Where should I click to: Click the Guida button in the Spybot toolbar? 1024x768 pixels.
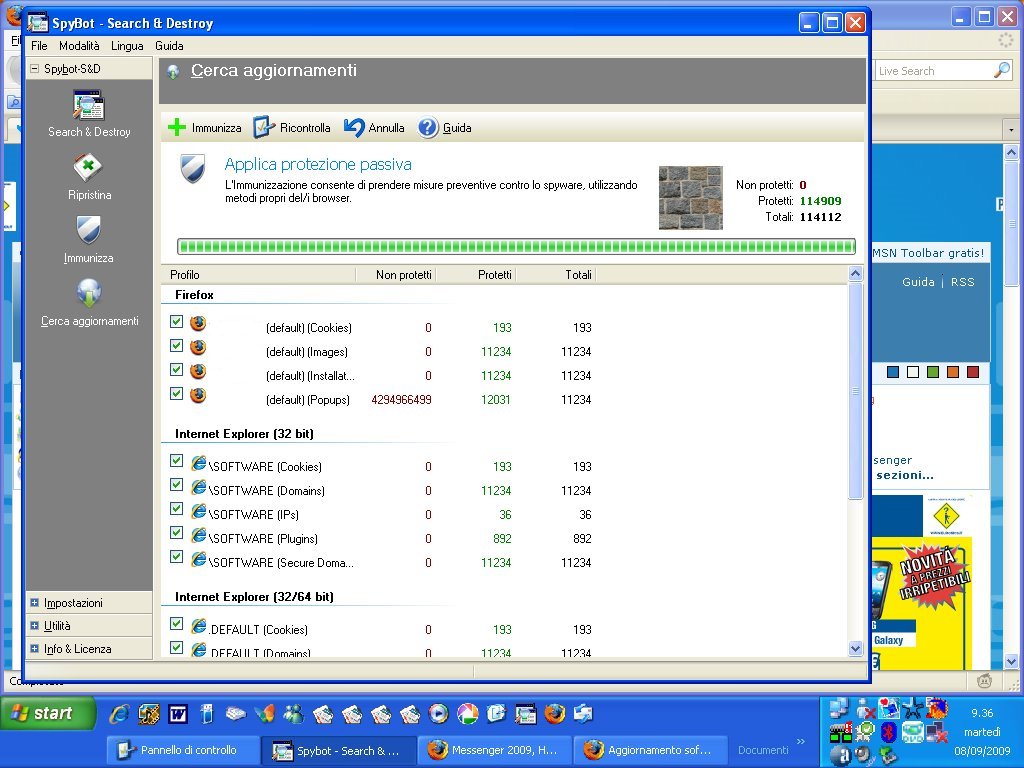coord(445,128)
